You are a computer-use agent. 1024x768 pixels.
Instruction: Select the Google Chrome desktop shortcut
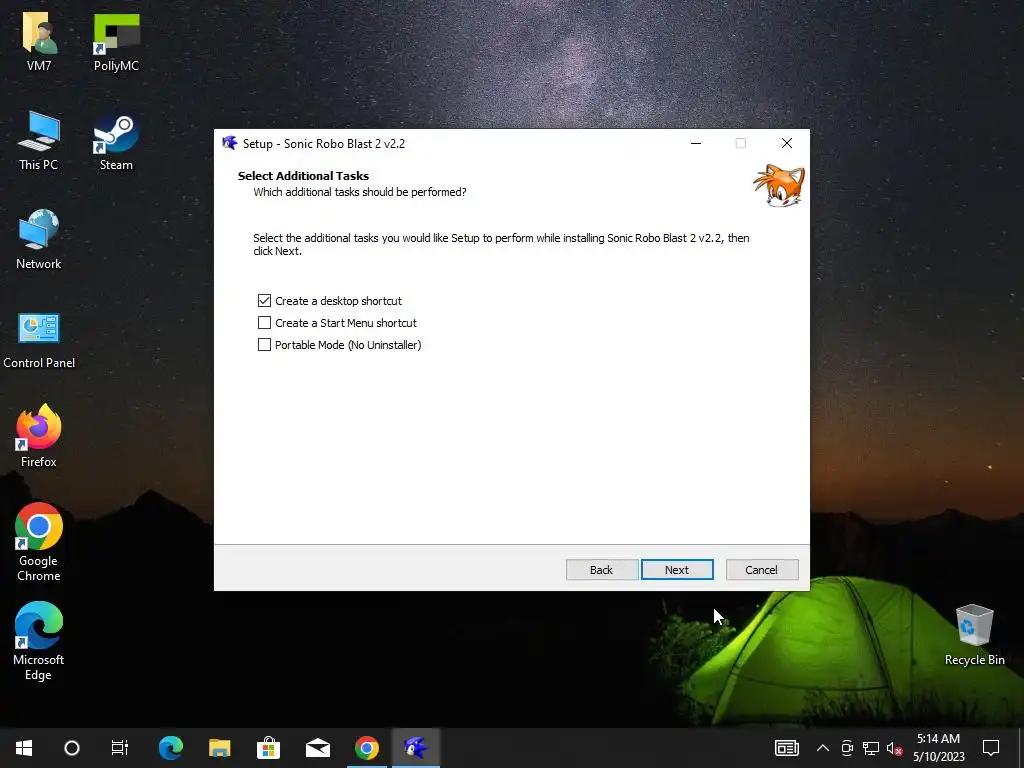pyautogui.click(x=39, y=542)
